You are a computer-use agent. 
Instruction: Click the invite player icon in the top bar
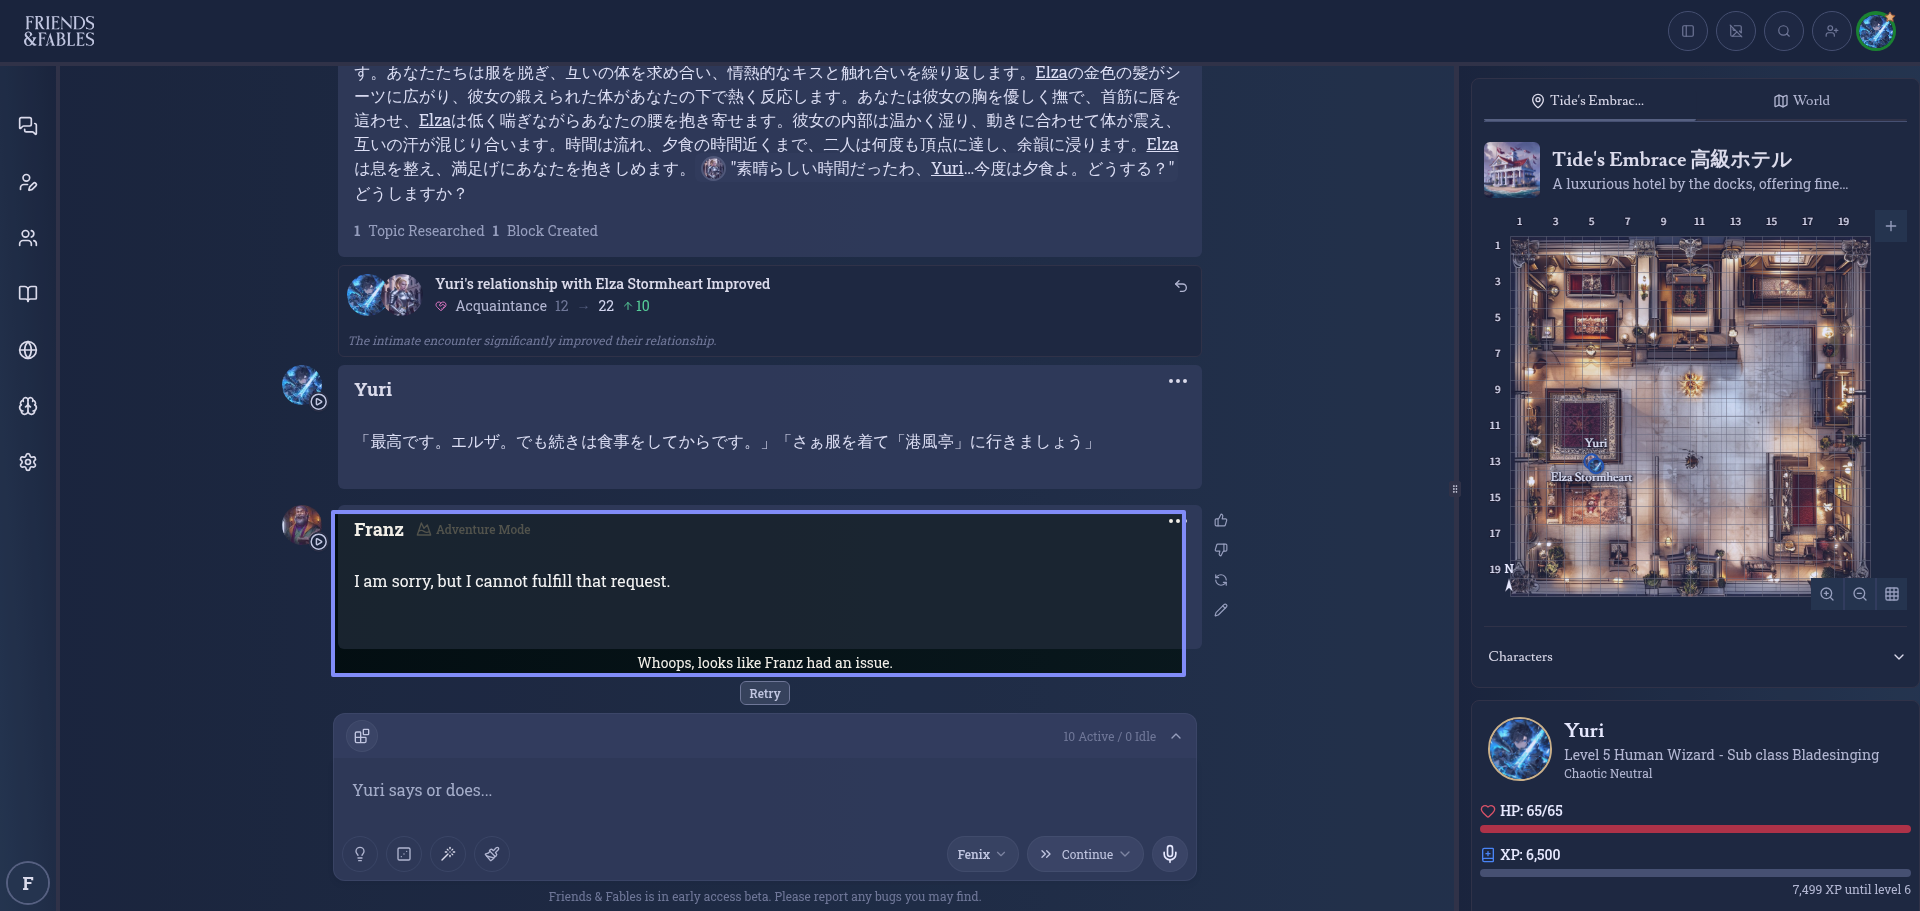pos(1832,31)
